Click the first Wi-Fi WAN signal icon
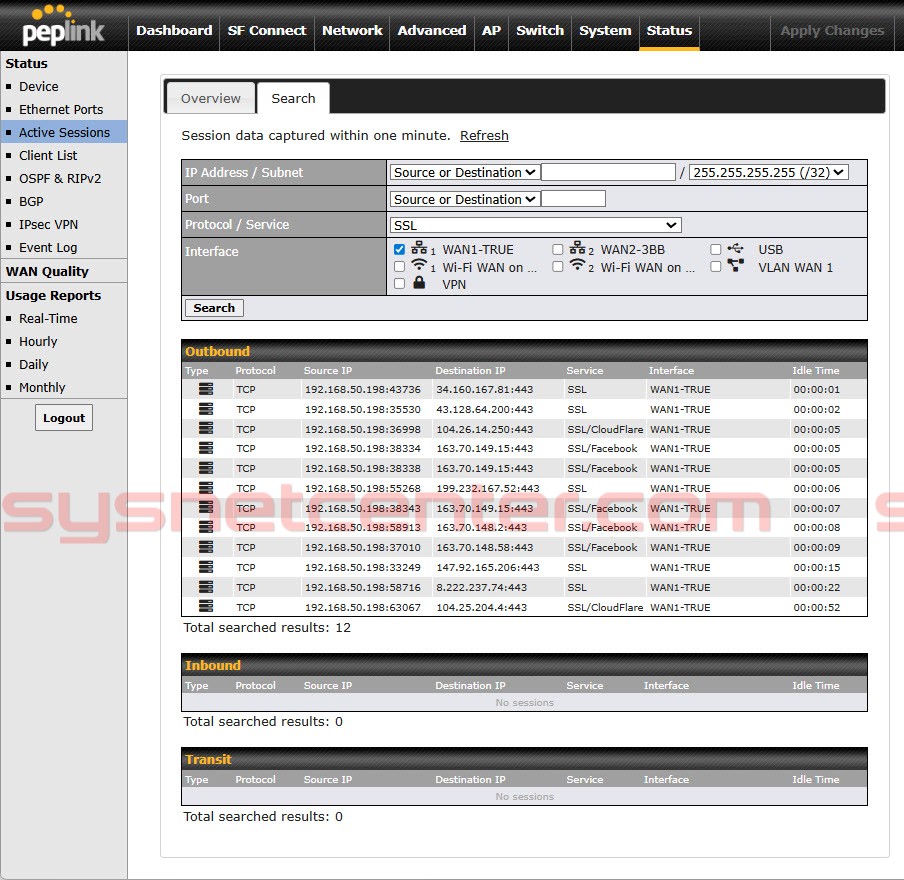The width and height of the screenshot is (904, 880). (x=419, y=265)
